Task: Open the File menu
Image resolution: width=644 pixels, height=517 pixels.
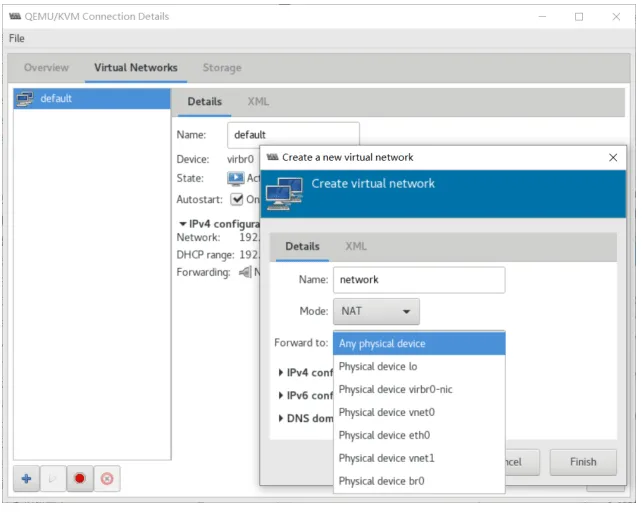Action: tap(17, 38)
